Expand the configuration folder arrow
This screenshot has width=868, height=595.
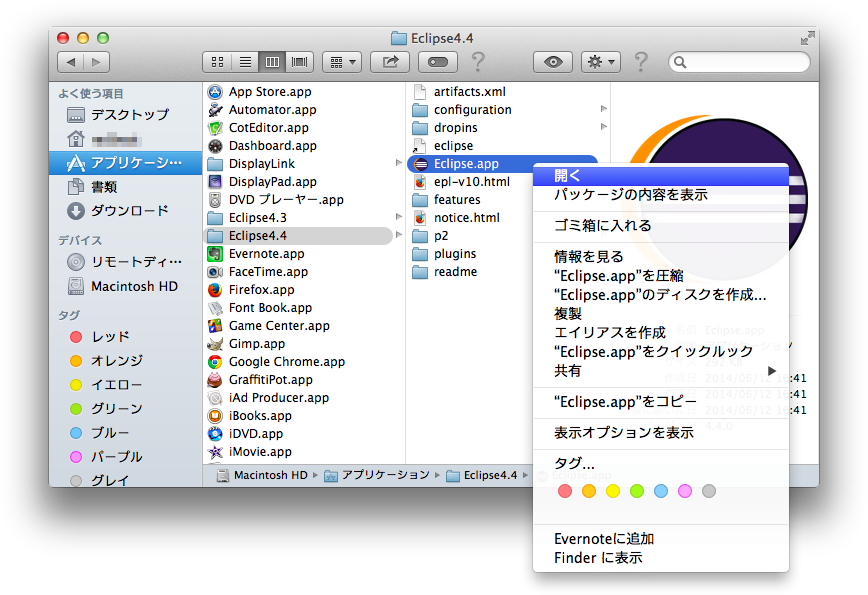pos(604,108)
